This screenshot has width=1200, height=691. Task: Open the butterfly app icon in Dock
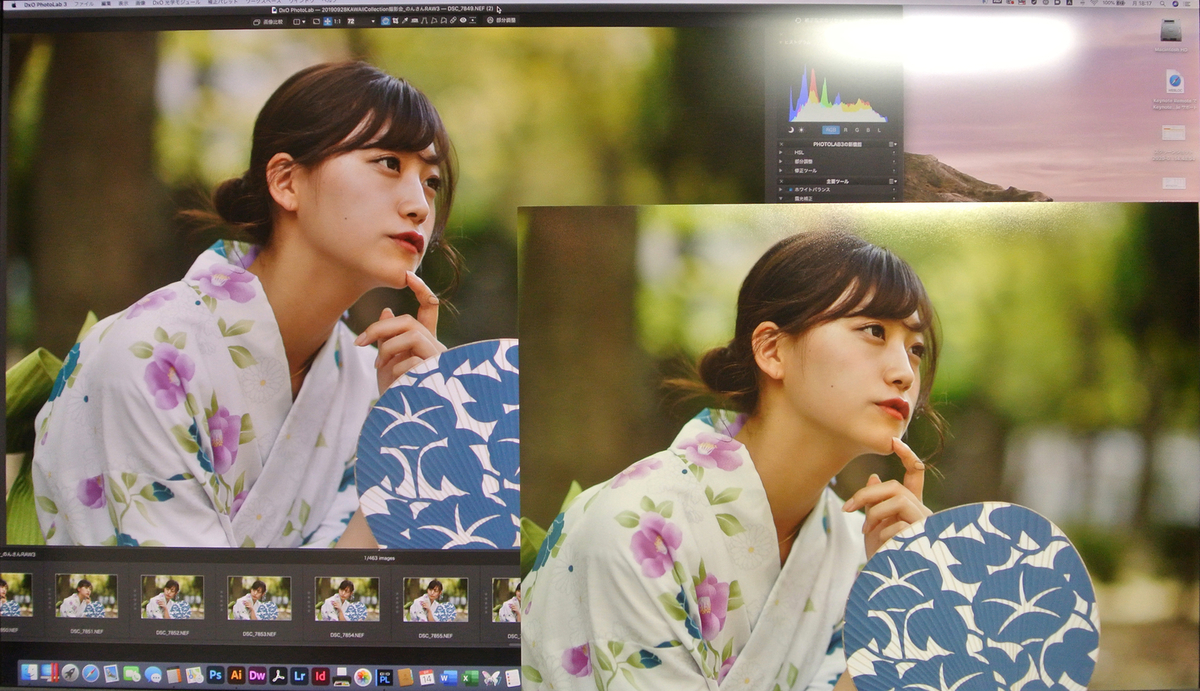coord(490,677)
